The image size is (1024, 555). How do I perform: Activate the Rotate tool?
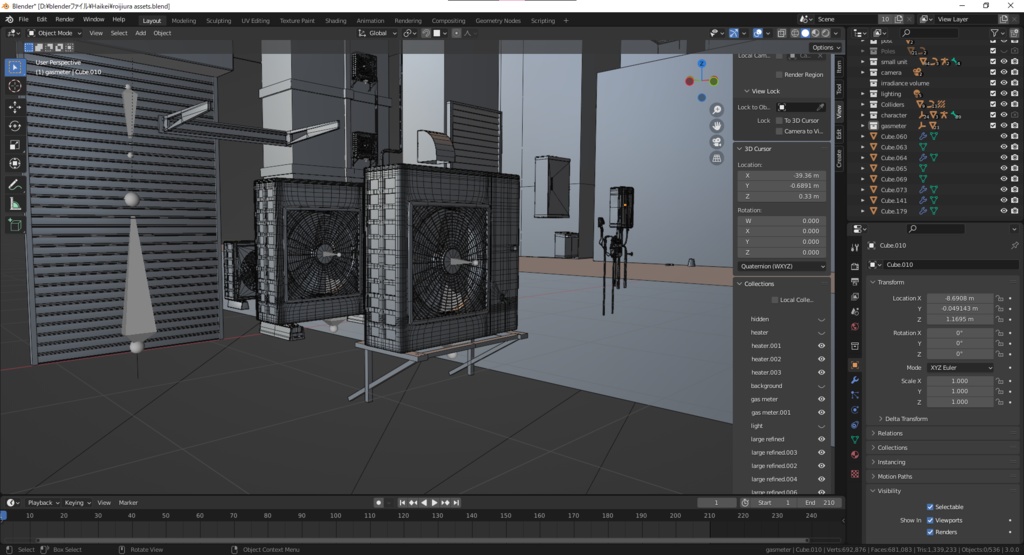15,126
